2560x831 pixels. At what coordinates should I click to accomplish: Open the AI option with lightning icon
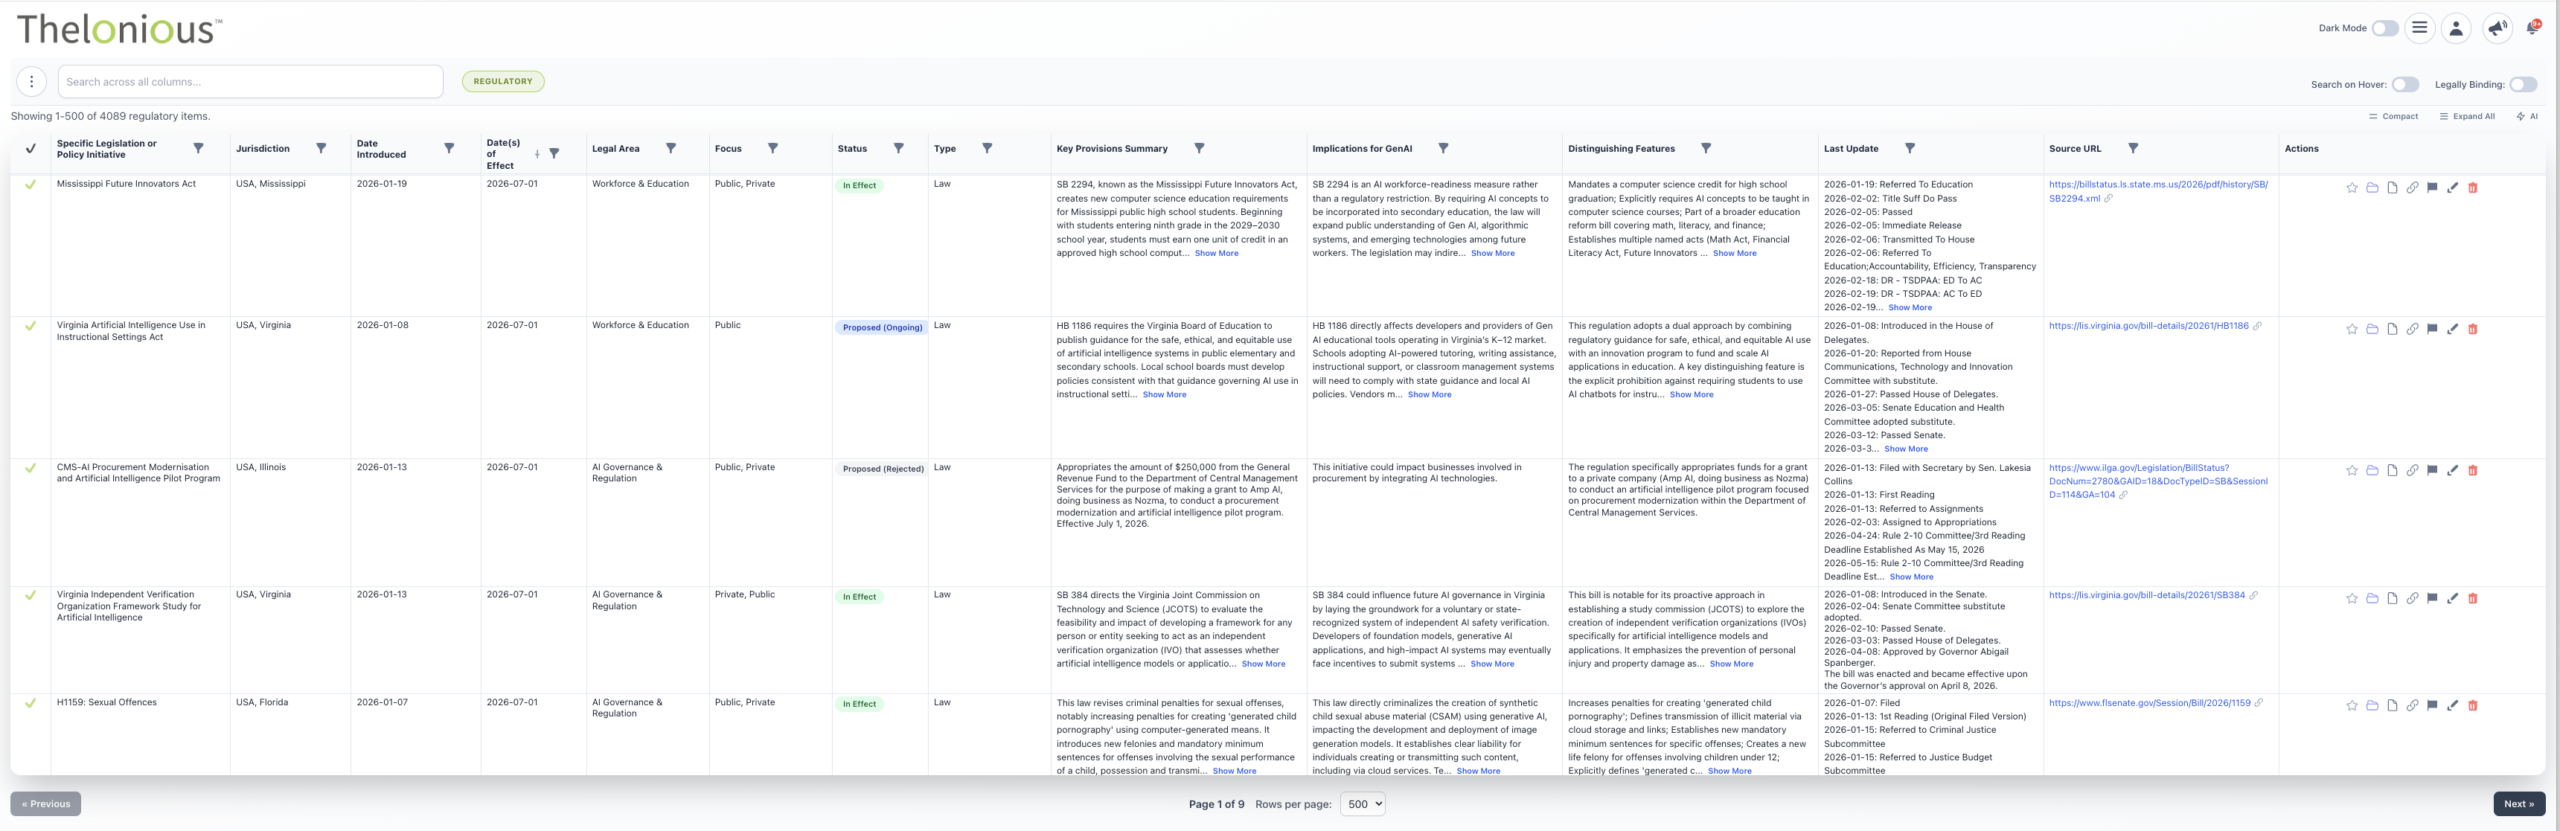point(2527,117)
